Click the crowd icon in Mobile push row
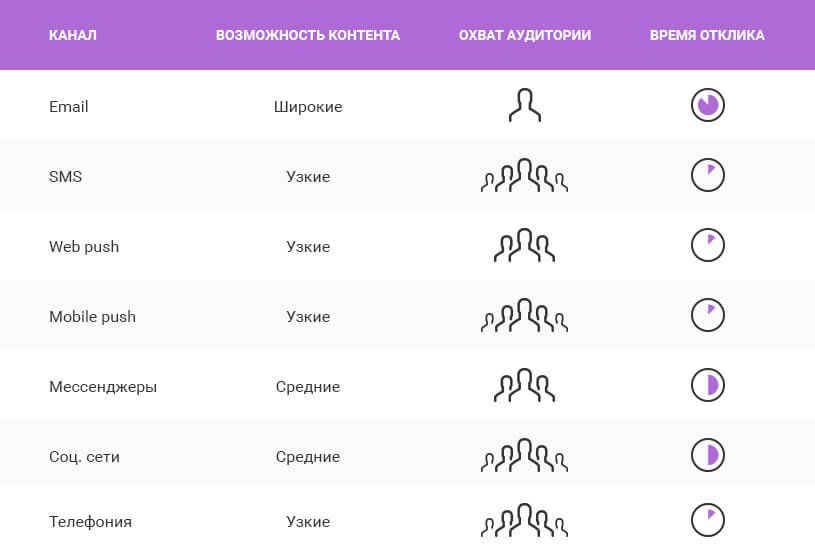 coord(524,315)
